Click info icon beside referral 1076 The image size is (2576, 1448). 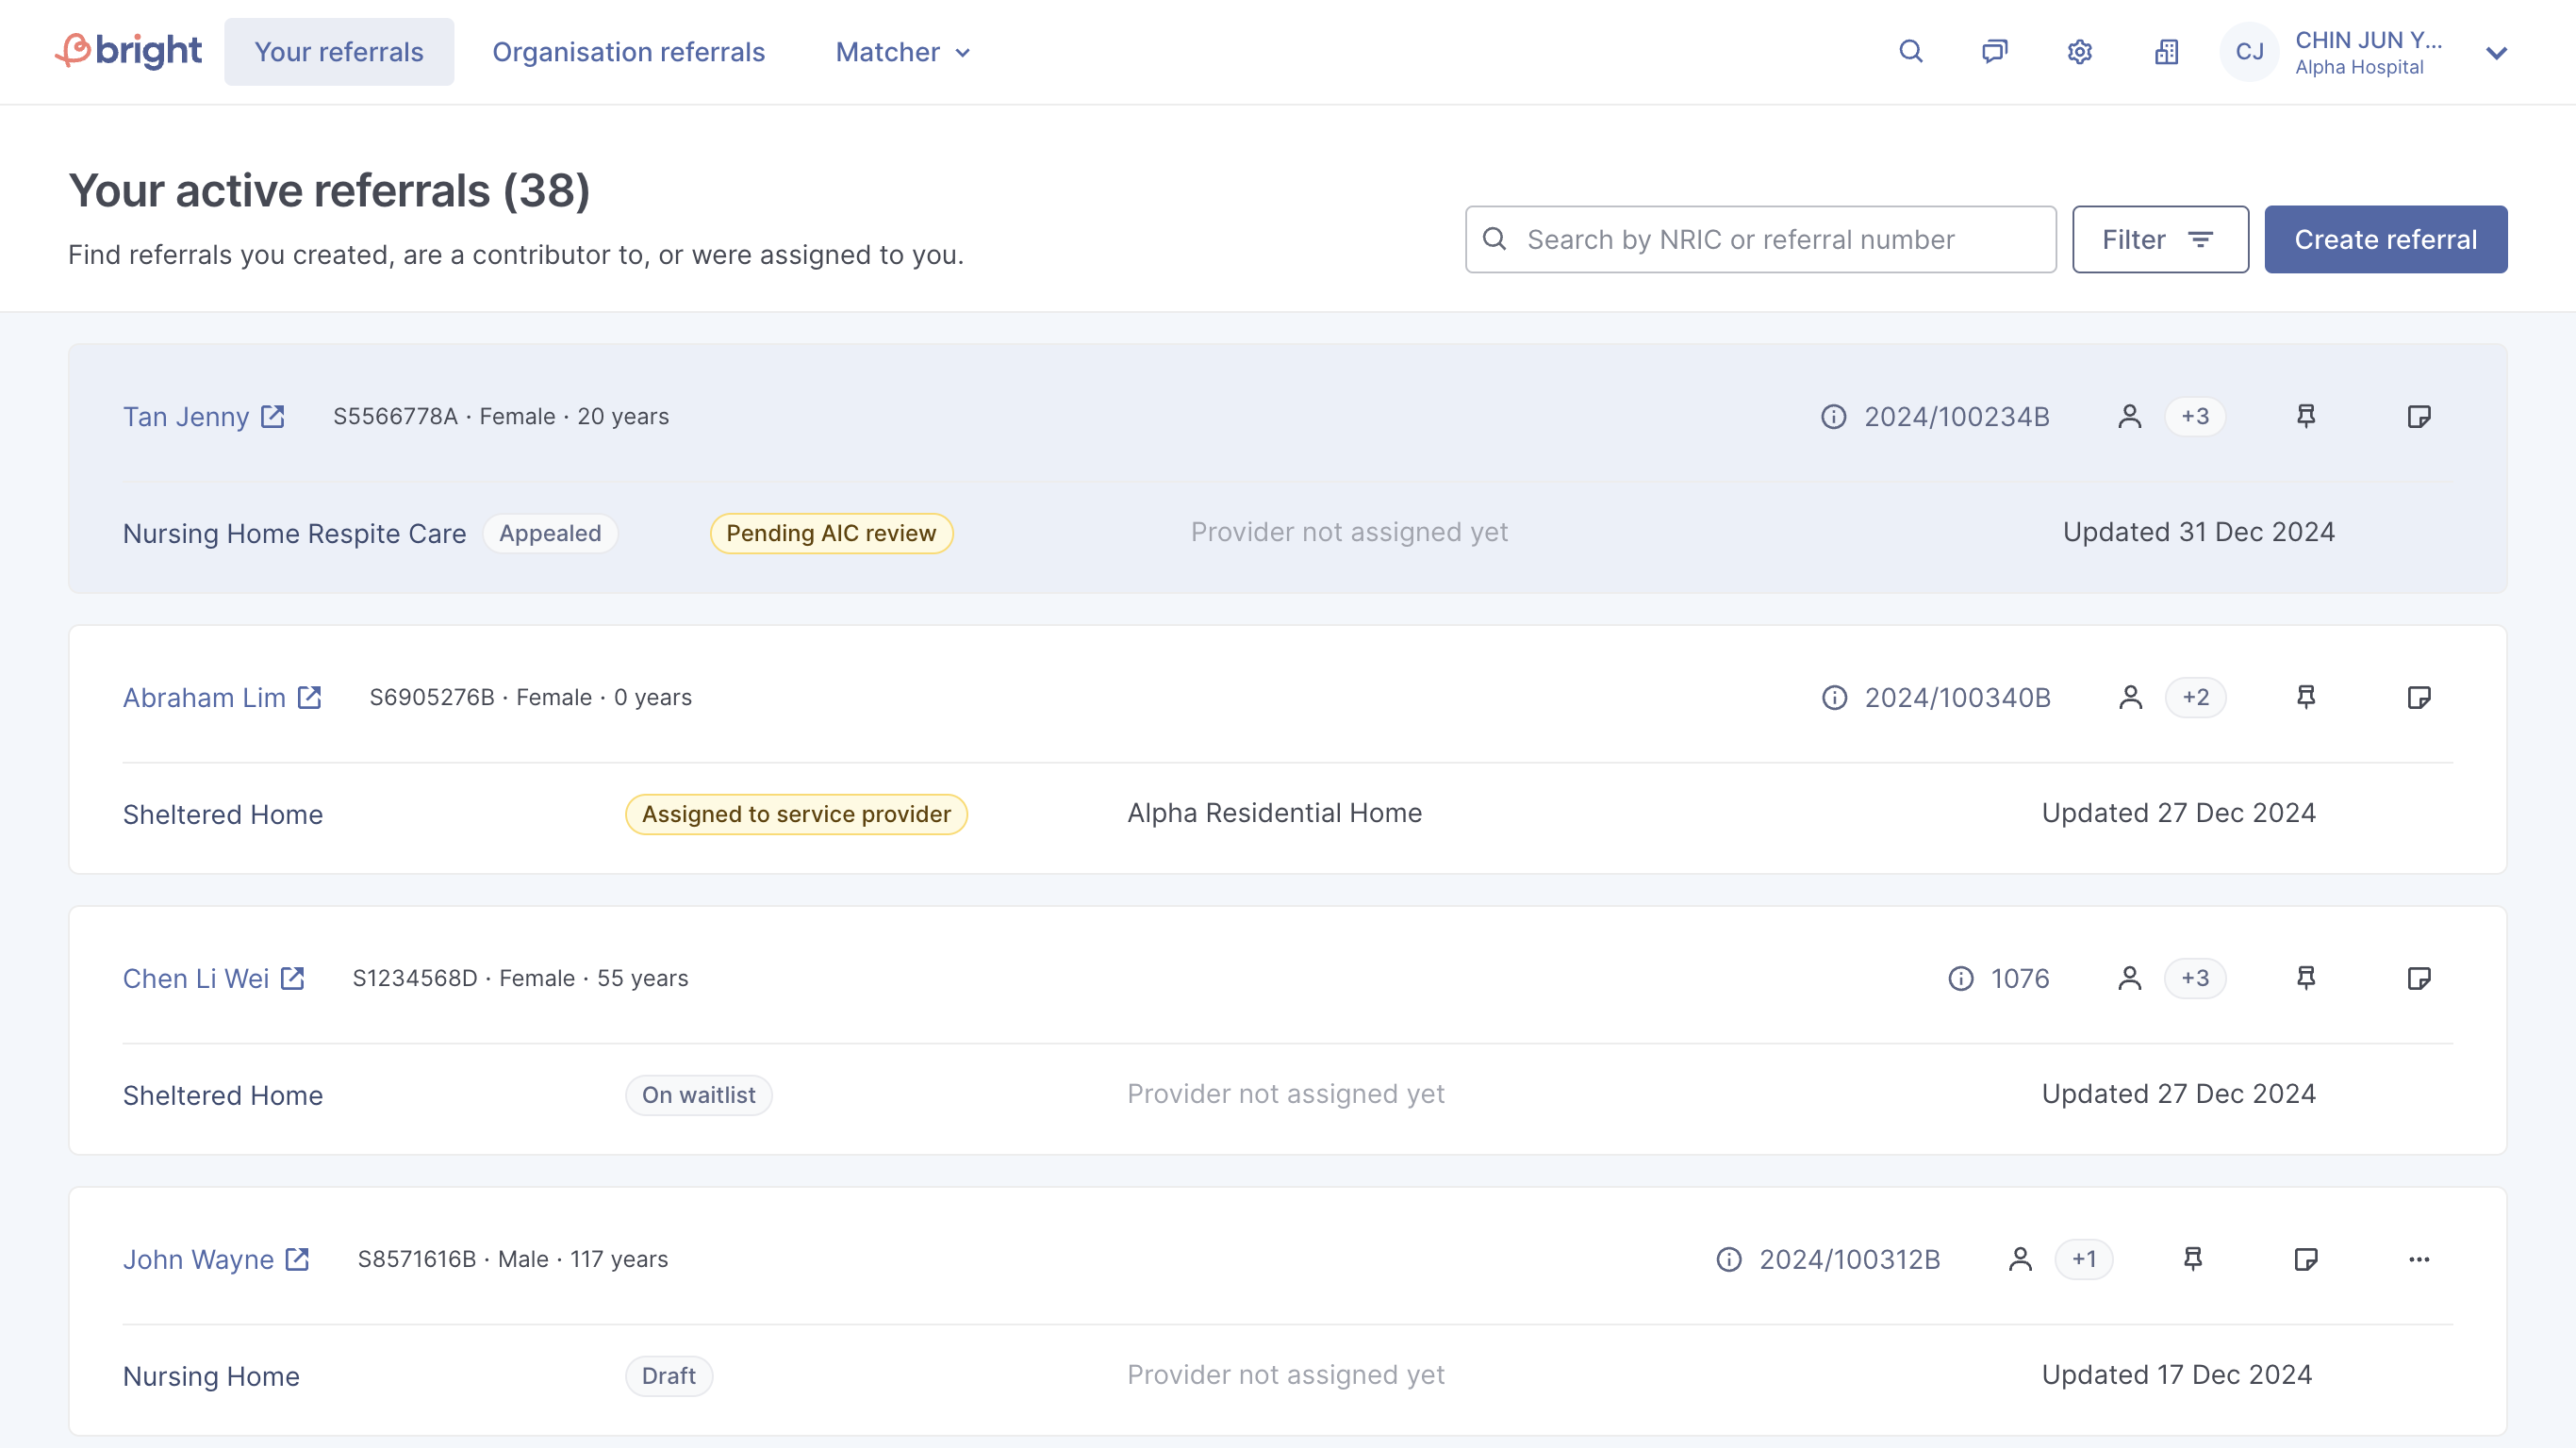(1961, 978)
